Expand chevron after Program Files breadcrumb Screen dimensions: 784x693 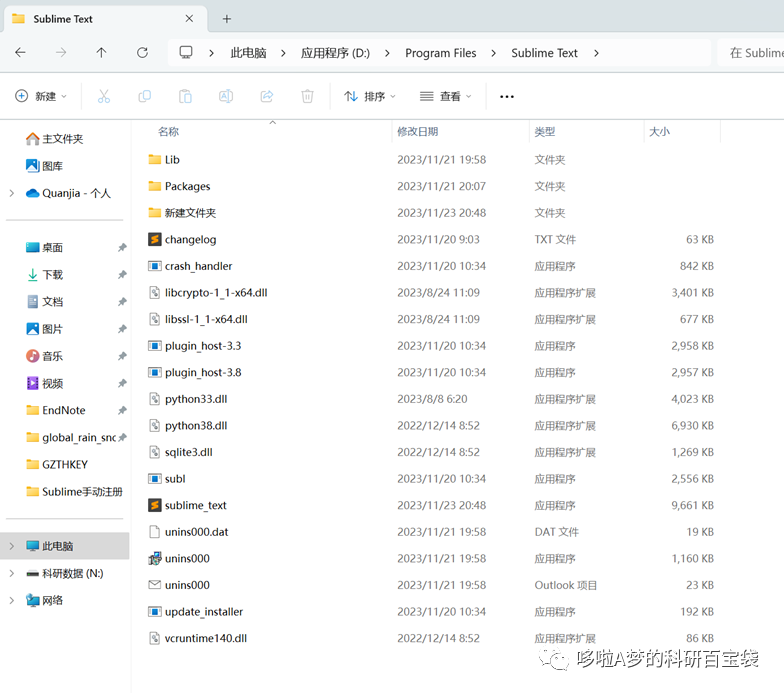tap(494, 53)
